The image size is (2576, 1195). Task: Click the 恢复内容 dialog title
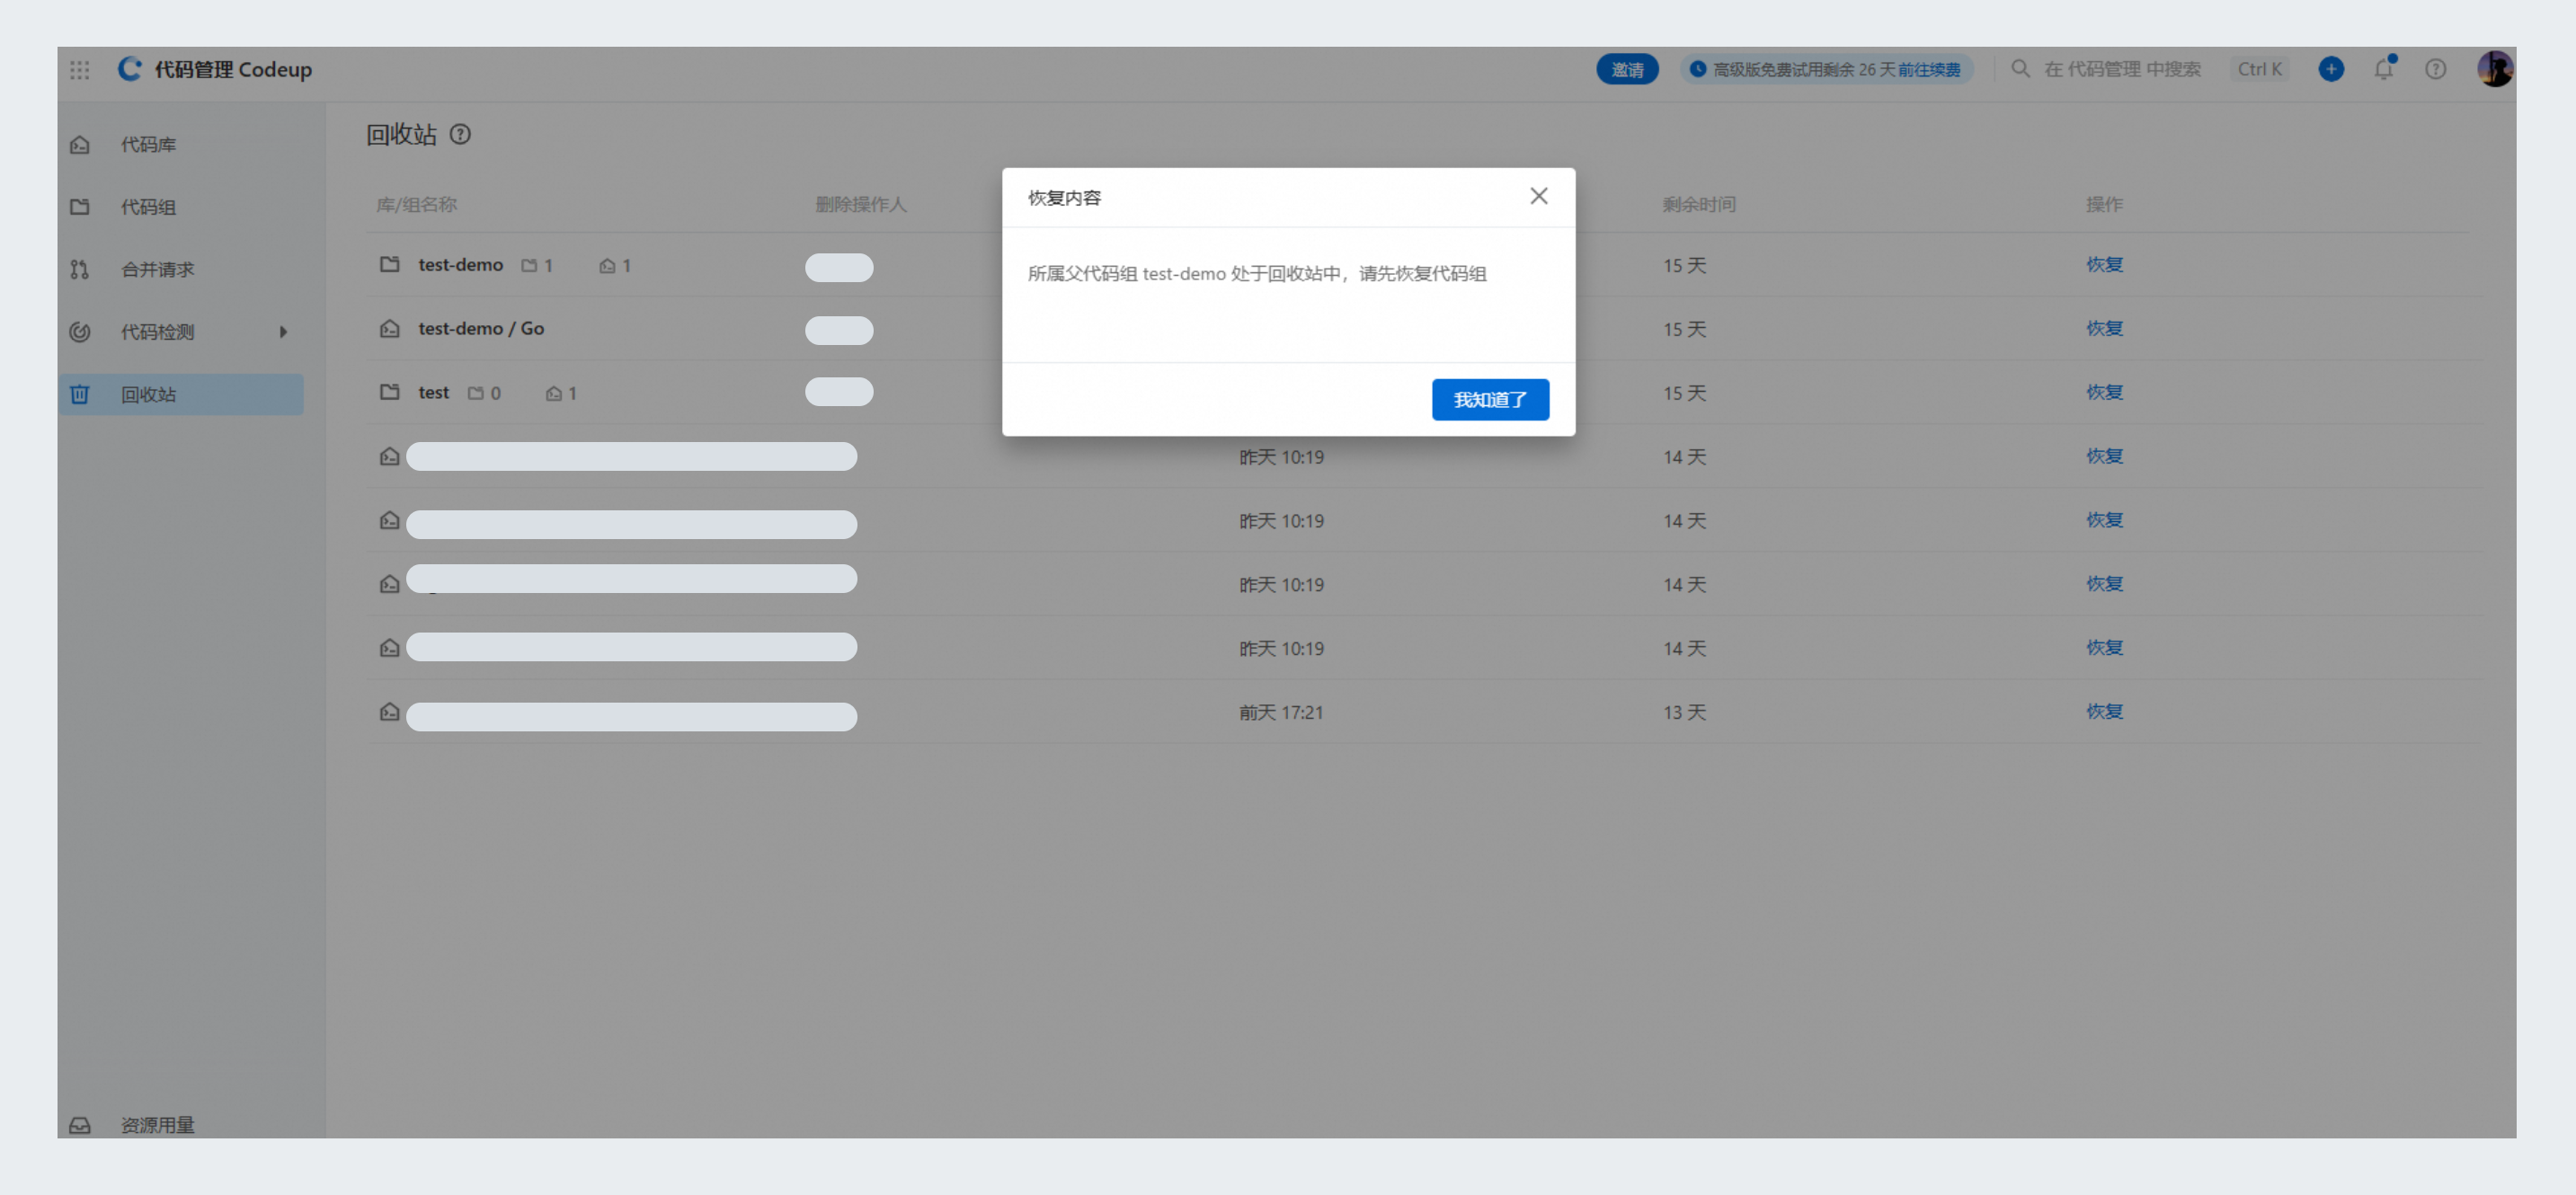(x=1064, y=197)
